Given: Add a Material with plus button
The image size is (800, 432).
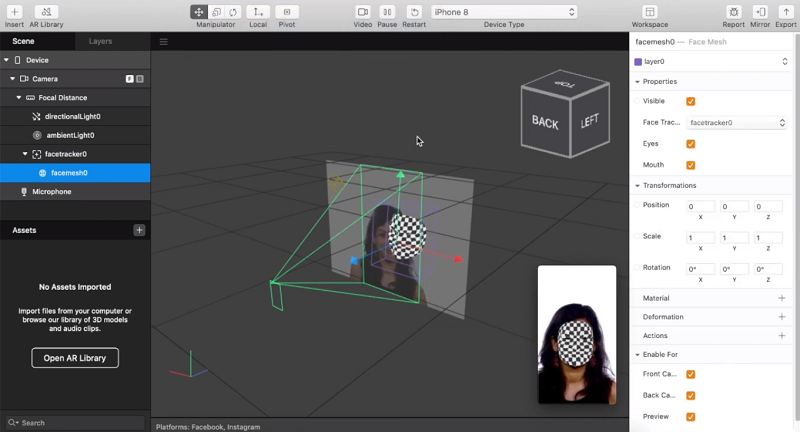Looking at the screenshot, I should pyautogui.click(x=782, y=298).
